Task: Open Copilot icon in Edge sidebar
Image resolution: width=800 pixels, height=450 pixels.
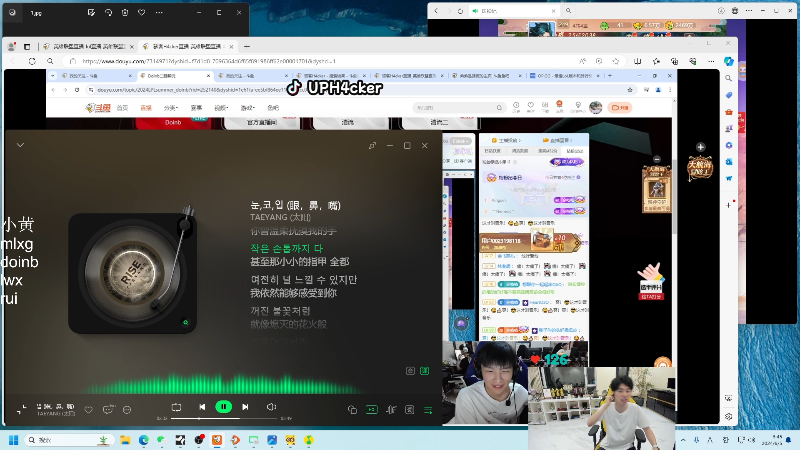Action: (x=729, y=61)
